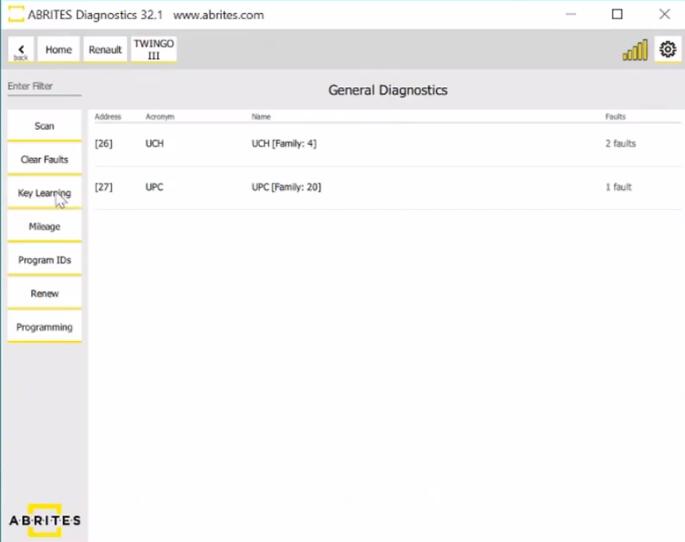Open the Mileage function
The image size is (685, 542).
click(45, 227)
